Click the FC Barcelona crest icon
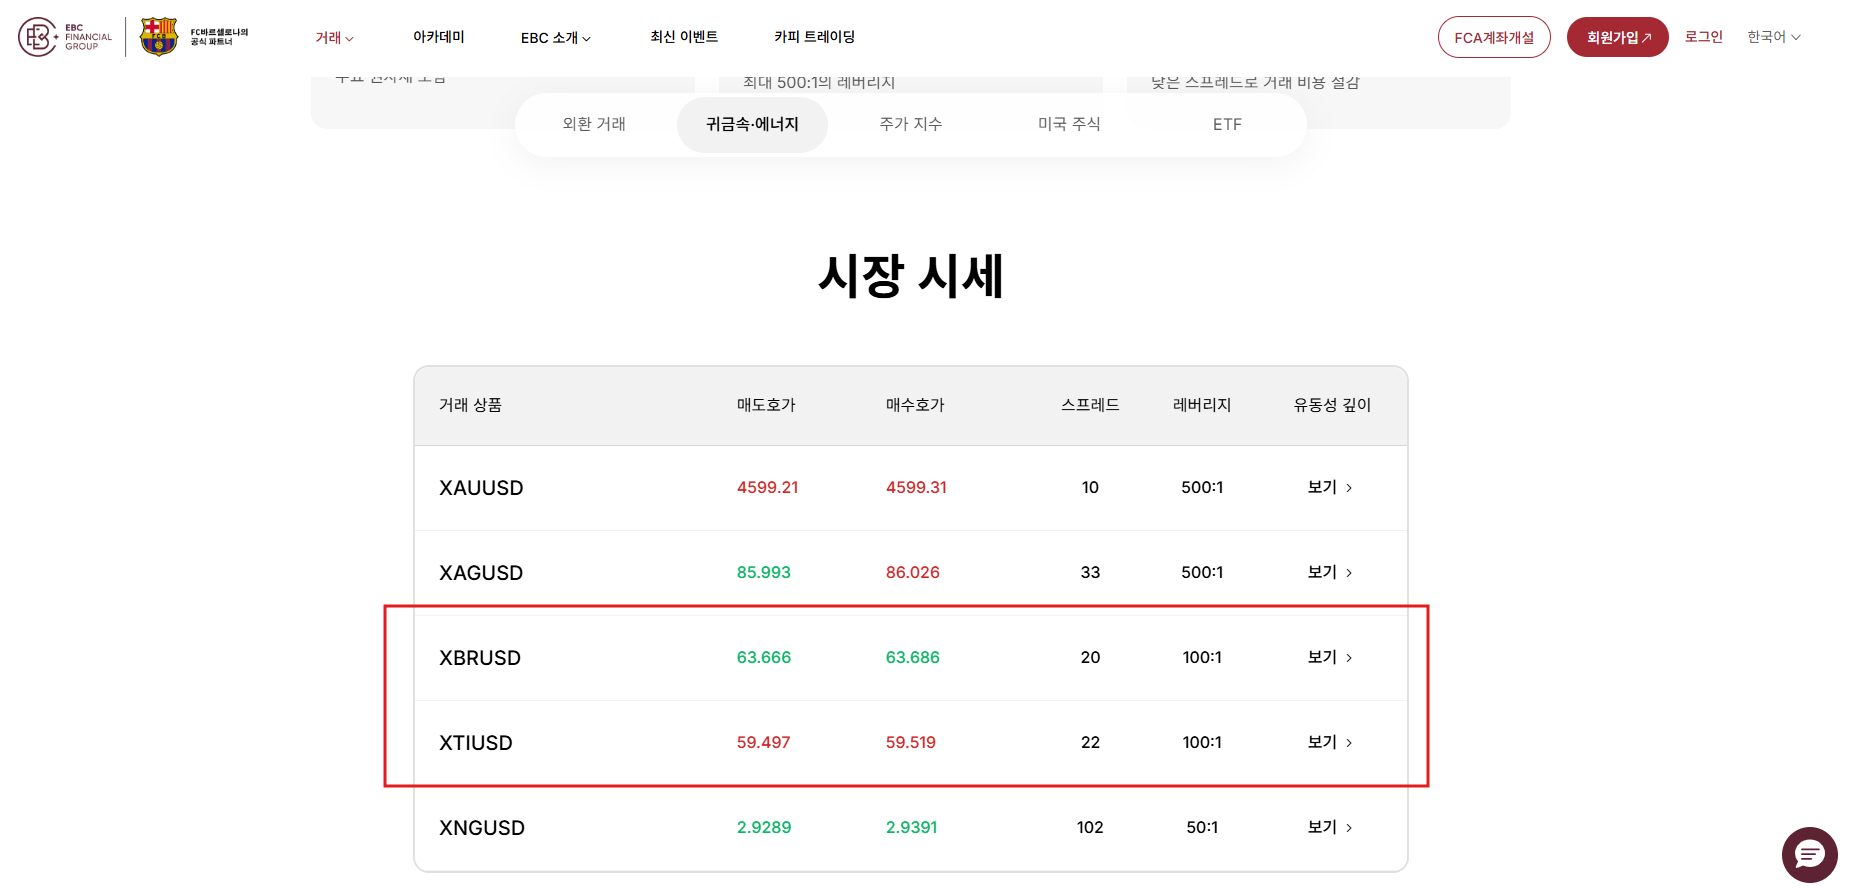This screenshot has height=889, width=1849. (159, 37)
